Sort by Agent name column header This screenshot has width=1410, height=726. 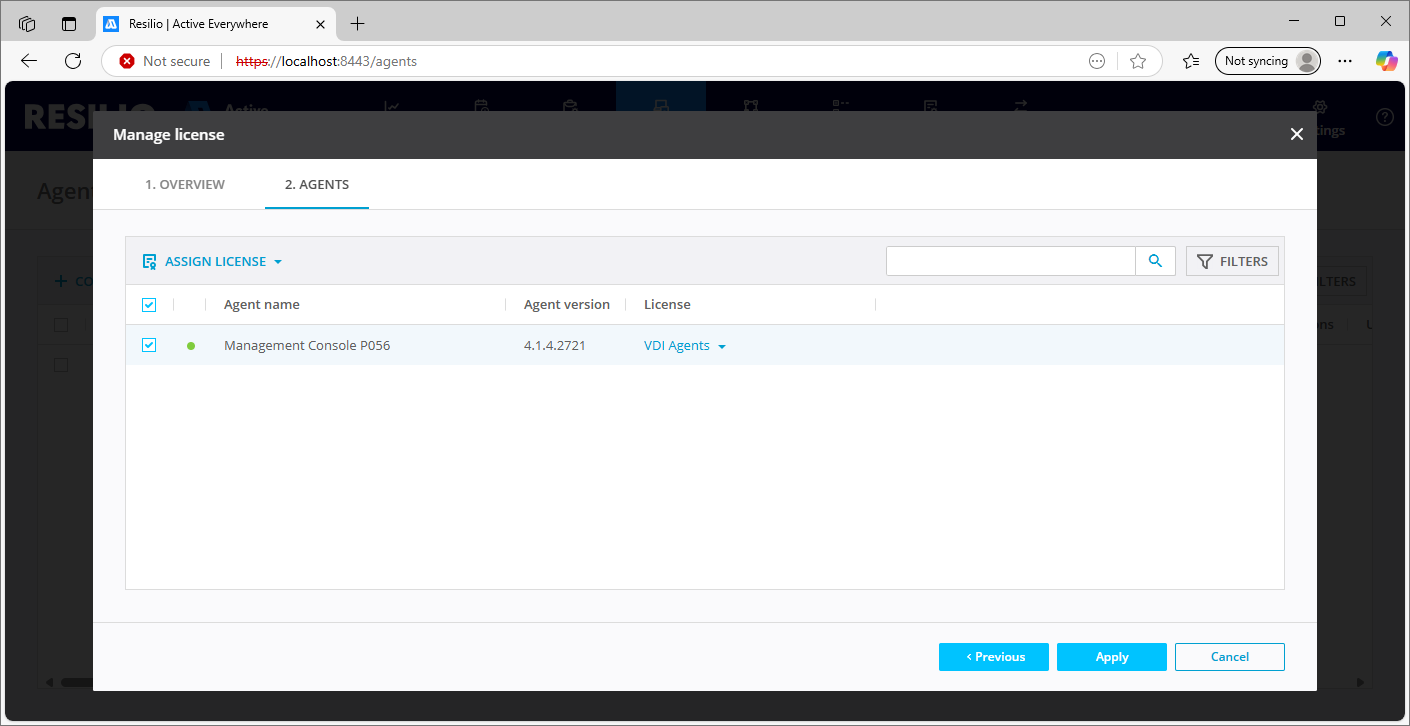pos(261,305)
